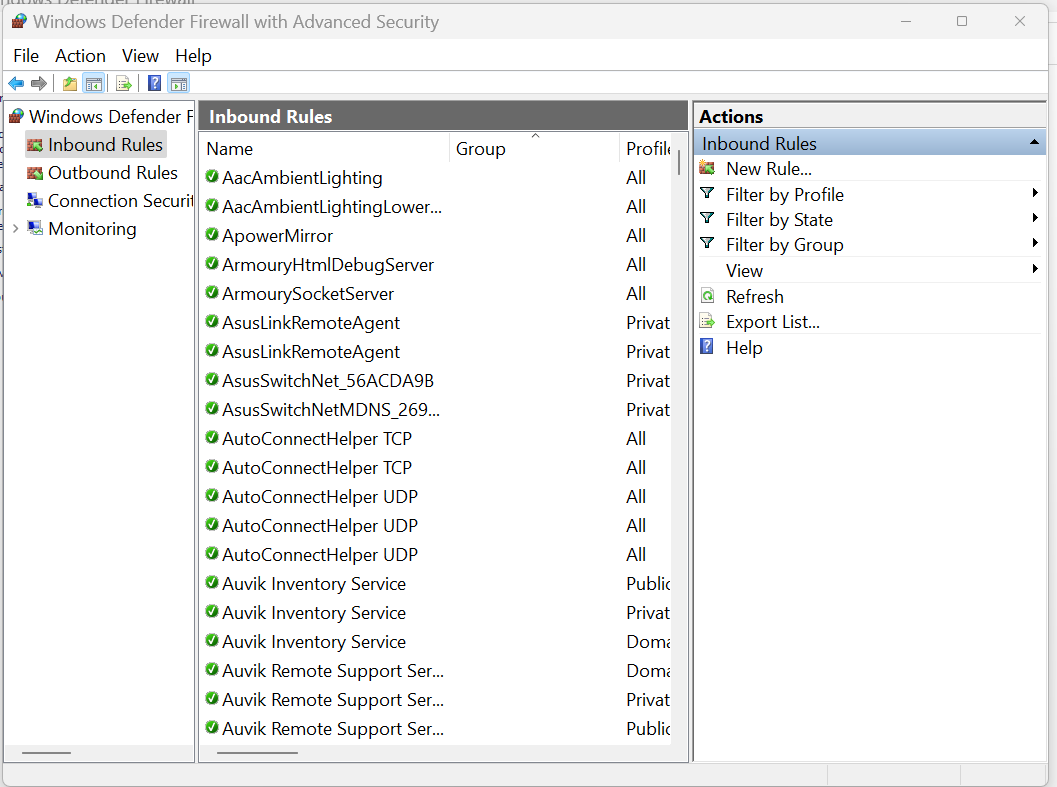1057x787 pixels.
Task: Click the funnel icon beside Filter by State
Action: (707, 218)
